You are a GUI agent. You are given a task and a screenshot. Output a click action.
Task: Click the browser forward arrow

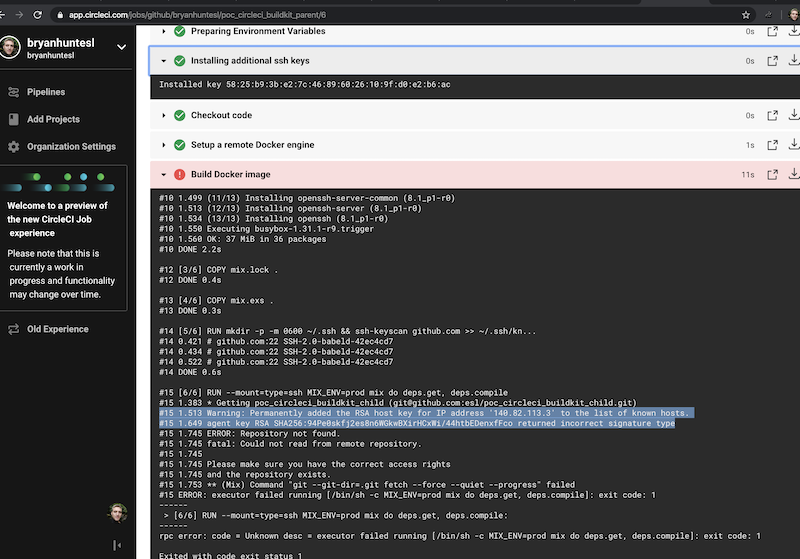(x=19, y=15)
